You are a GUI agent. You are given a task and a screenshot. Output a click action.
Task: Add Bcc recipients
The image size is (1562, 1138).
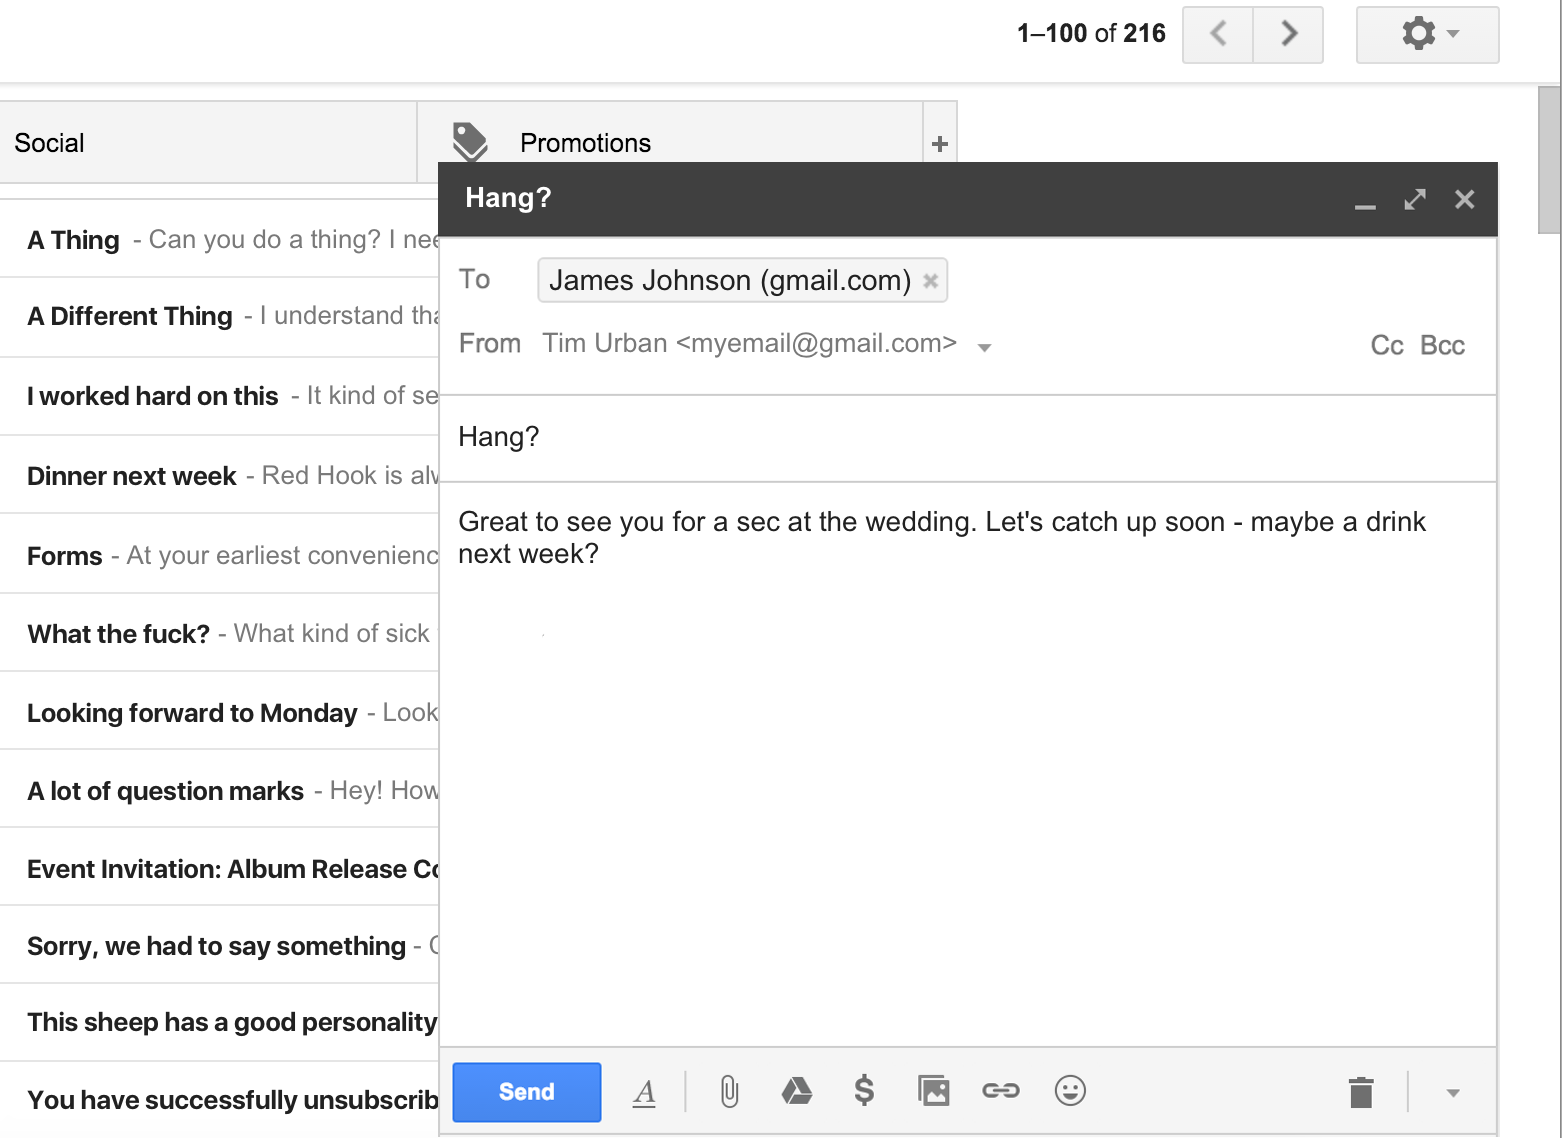pos(1442,346)
